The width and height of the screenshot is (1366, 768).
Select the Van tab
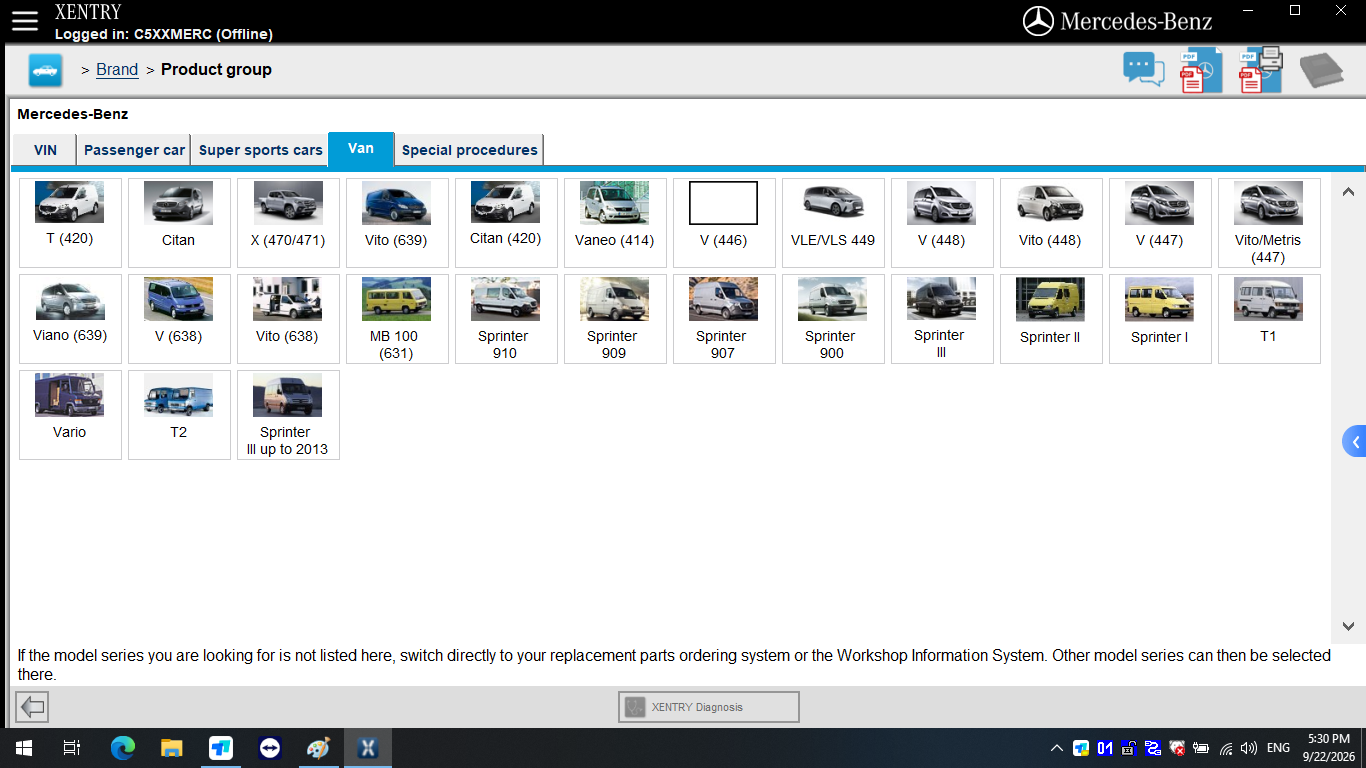coord(361,149)
